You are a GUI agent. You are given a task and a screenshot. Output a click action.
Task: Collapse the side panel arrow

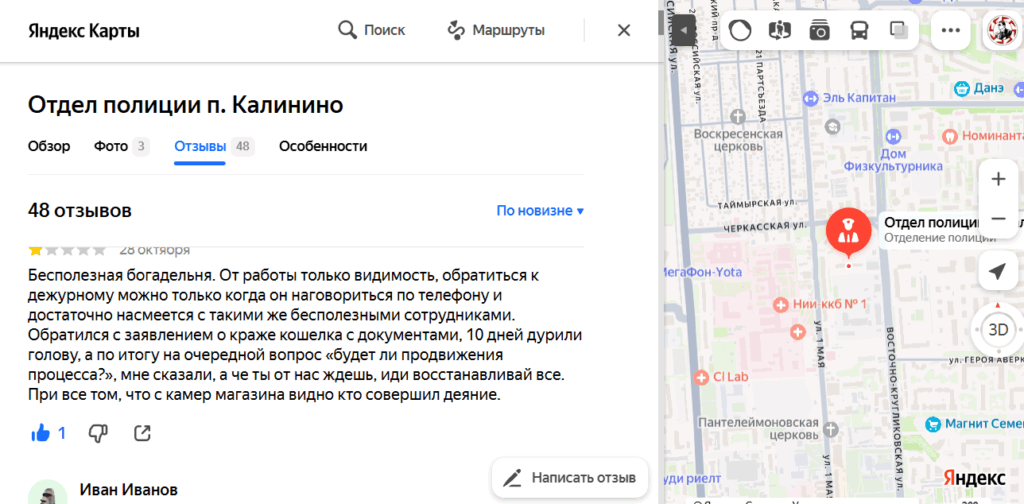coord(684,30)
